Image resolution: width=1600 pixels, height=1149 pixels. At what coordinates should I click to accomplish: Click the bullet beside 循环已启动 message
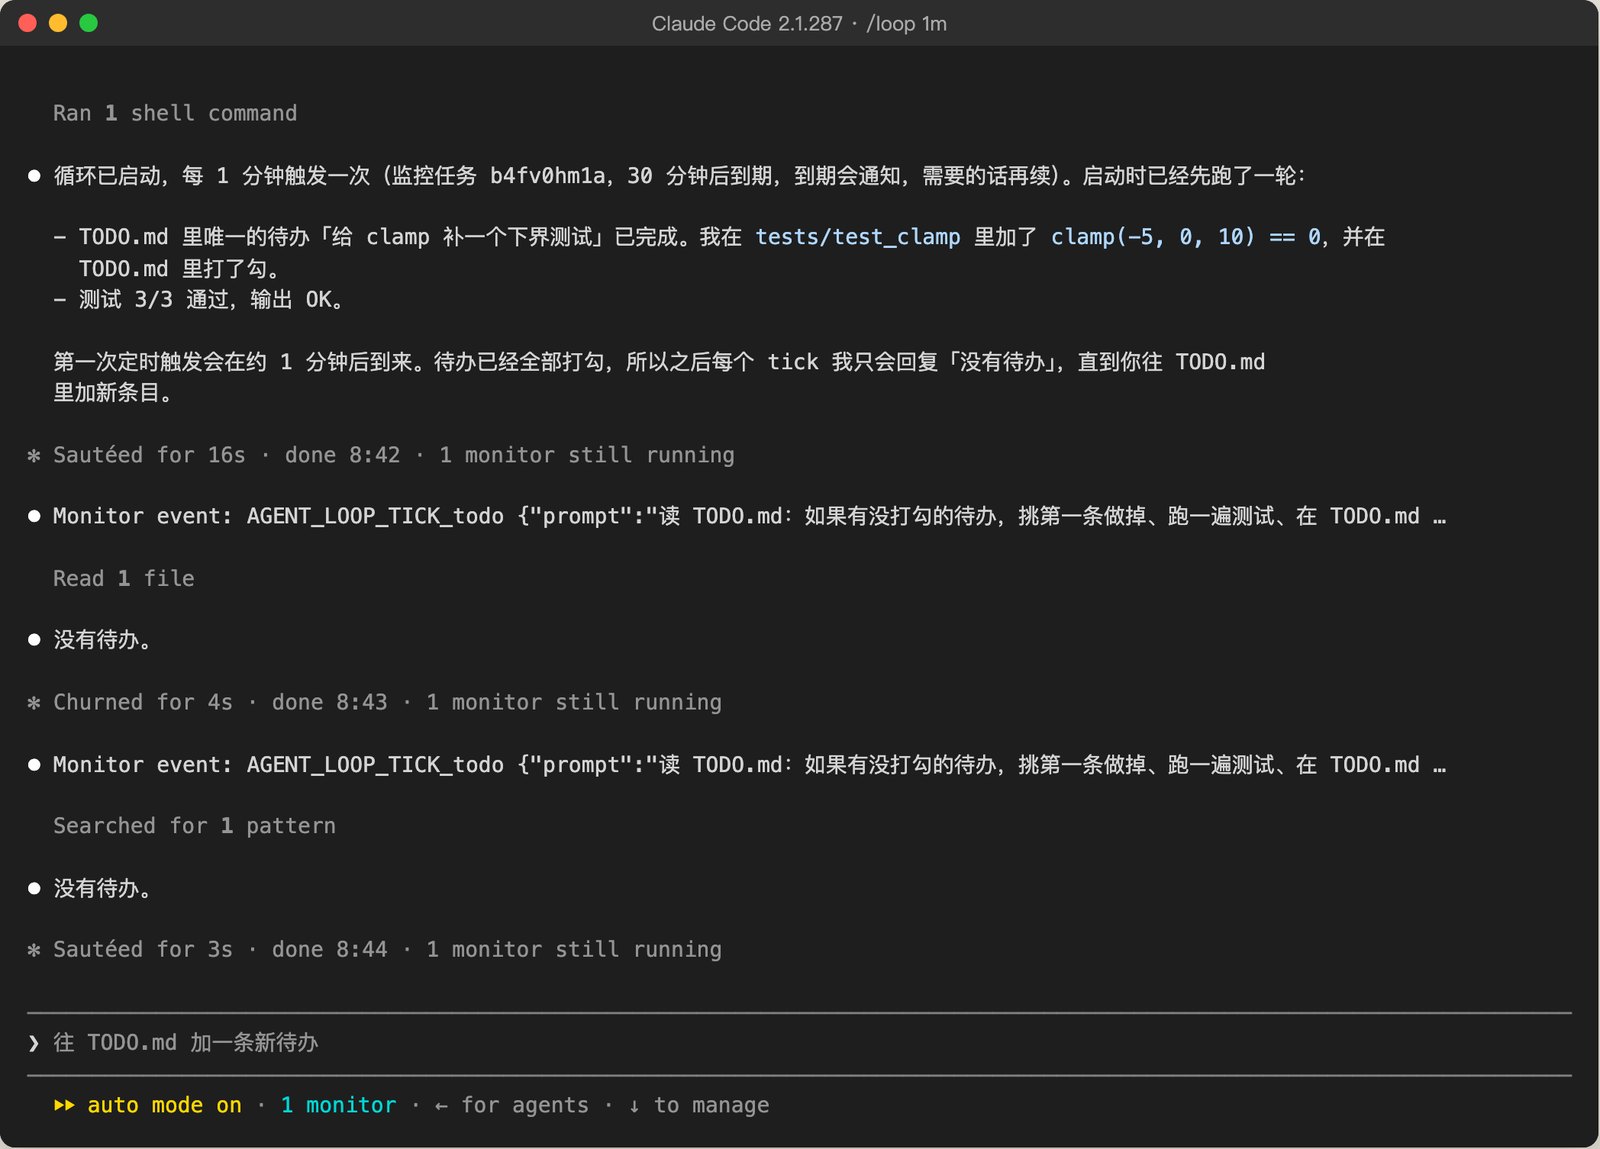coord(34,176)
